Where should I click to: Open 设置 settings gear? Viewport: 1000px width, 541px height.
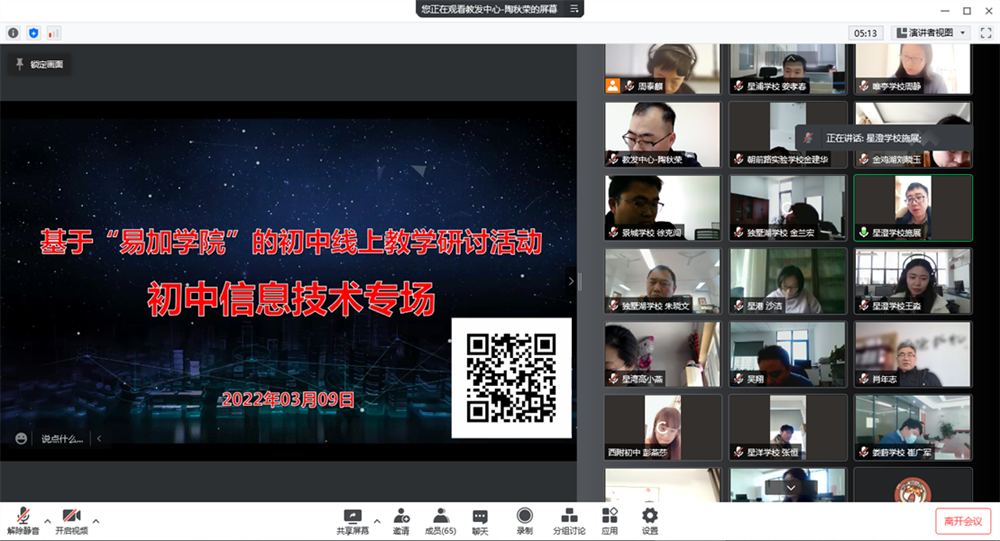650,521
